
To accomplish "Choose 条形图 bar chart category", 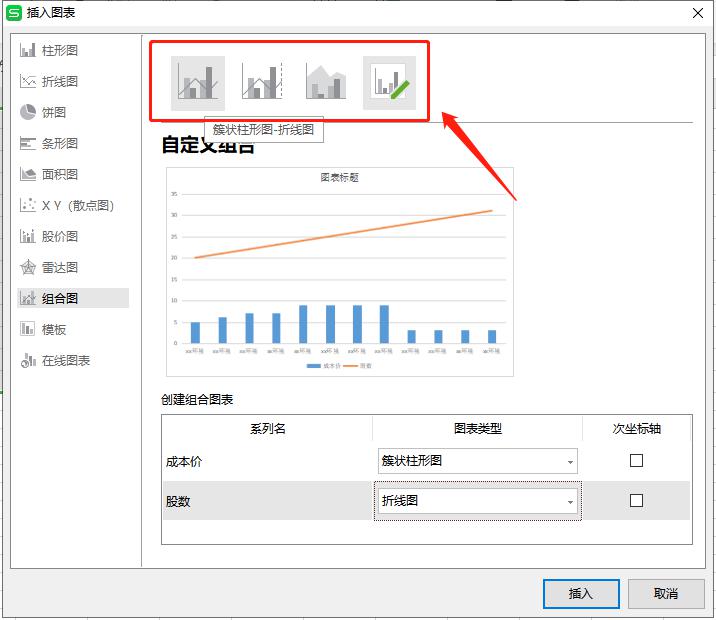I will coord(60,143).
